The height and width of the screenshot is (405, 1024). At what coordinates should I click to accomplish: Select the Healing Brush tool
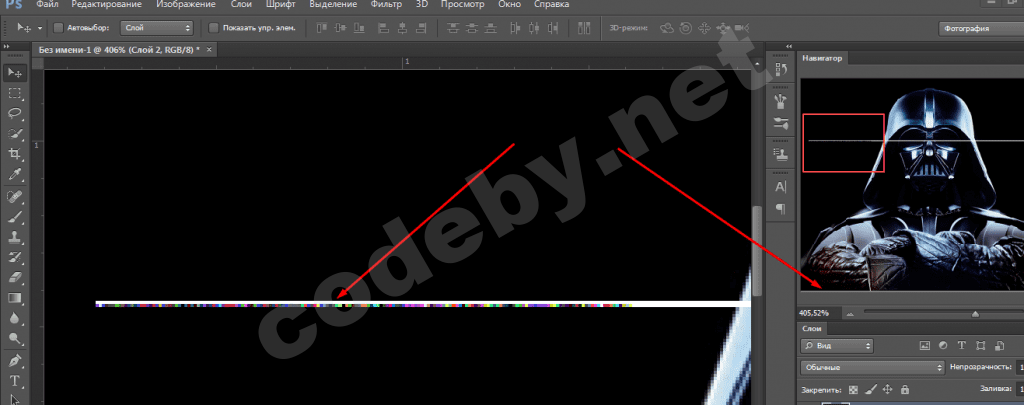pos(14,197)
